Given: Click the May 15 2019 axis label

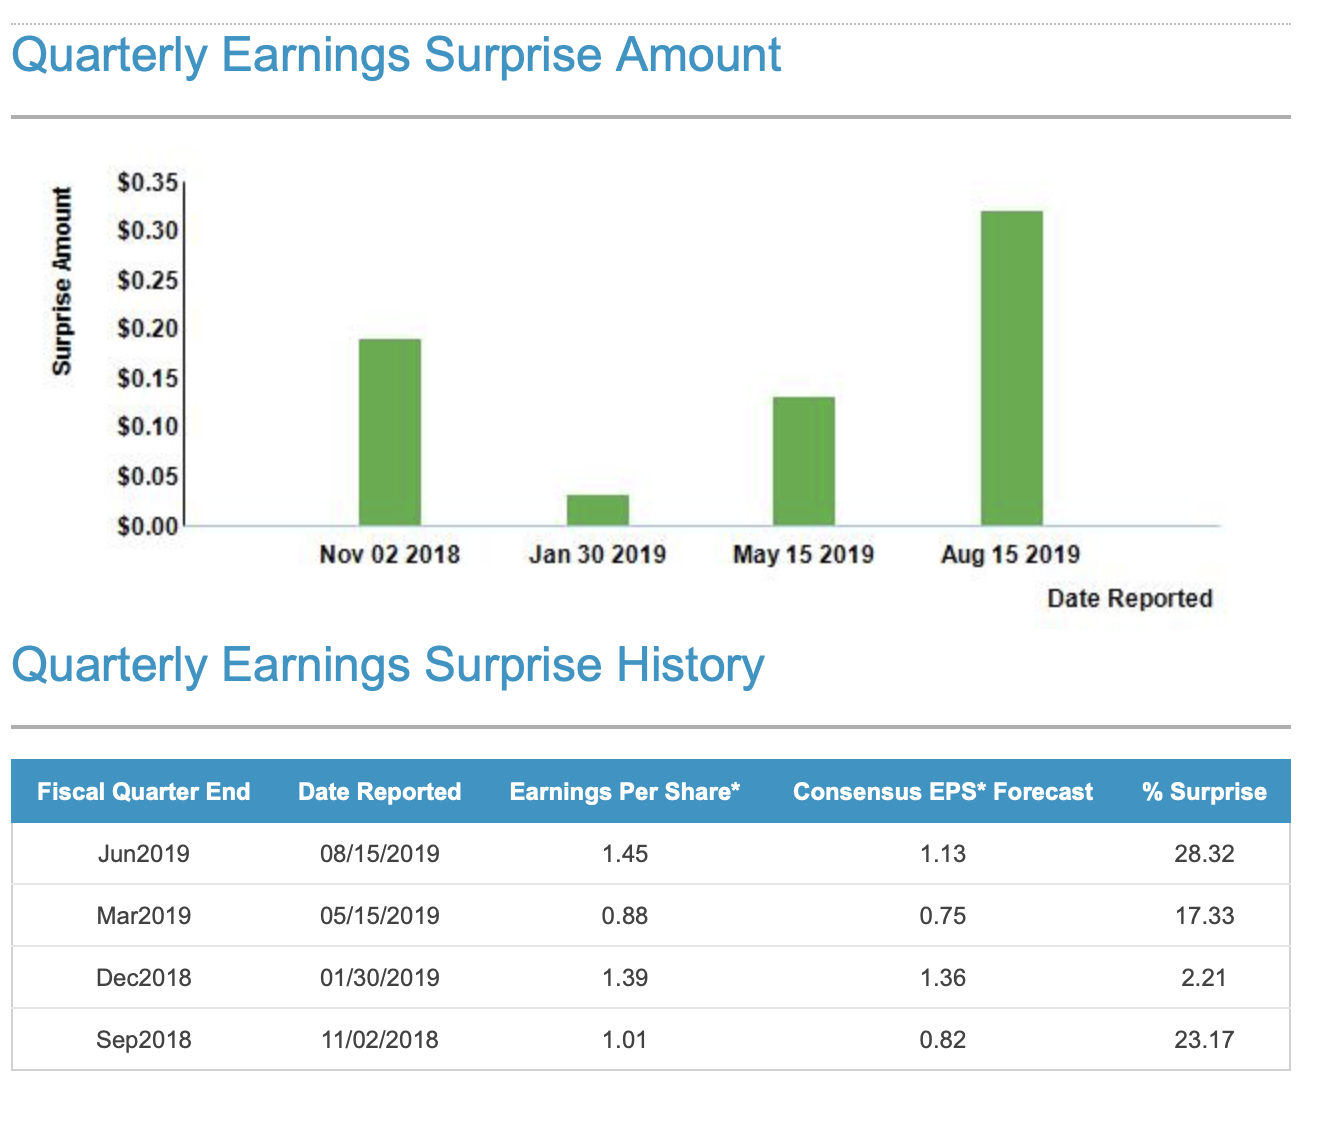Looking at the screenshot, I should pos(803,554).
